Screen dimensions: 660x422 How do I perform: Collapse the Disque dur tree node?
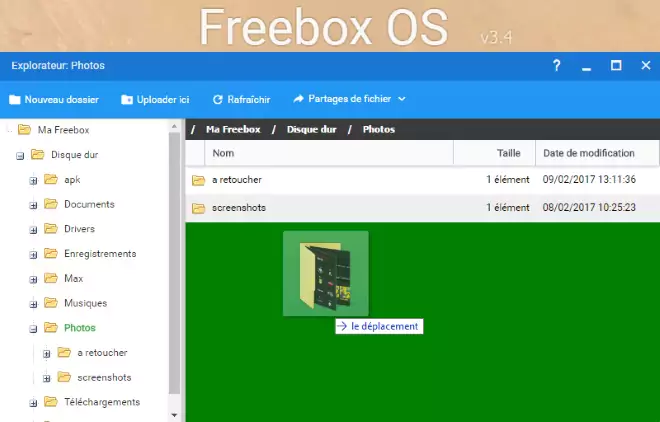[x=20, y=156]
